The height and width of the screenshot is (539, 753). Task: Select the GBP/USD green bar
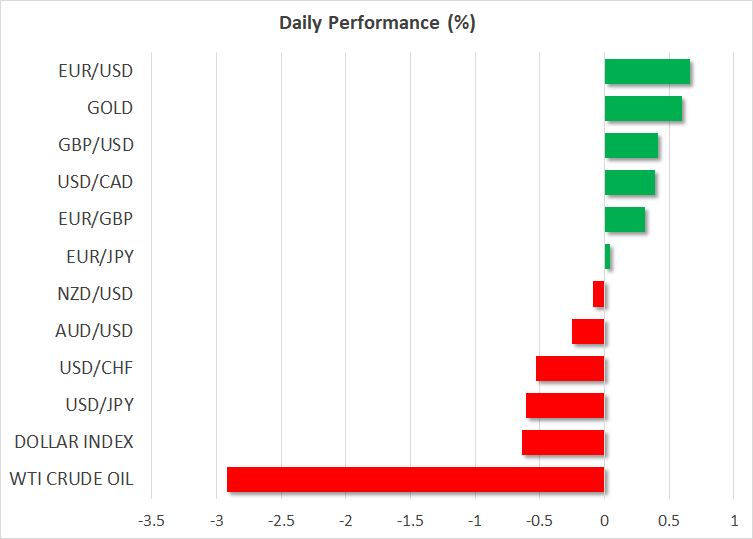(x=631, y=145)
